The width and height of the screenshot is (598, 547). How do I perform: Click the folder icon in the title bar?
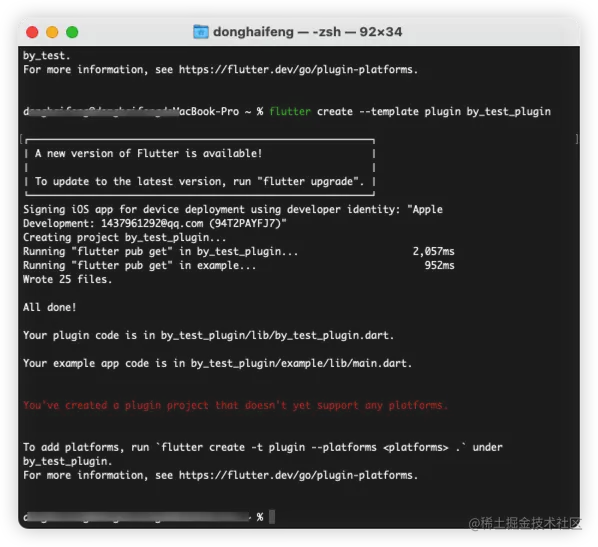(201, 32)
